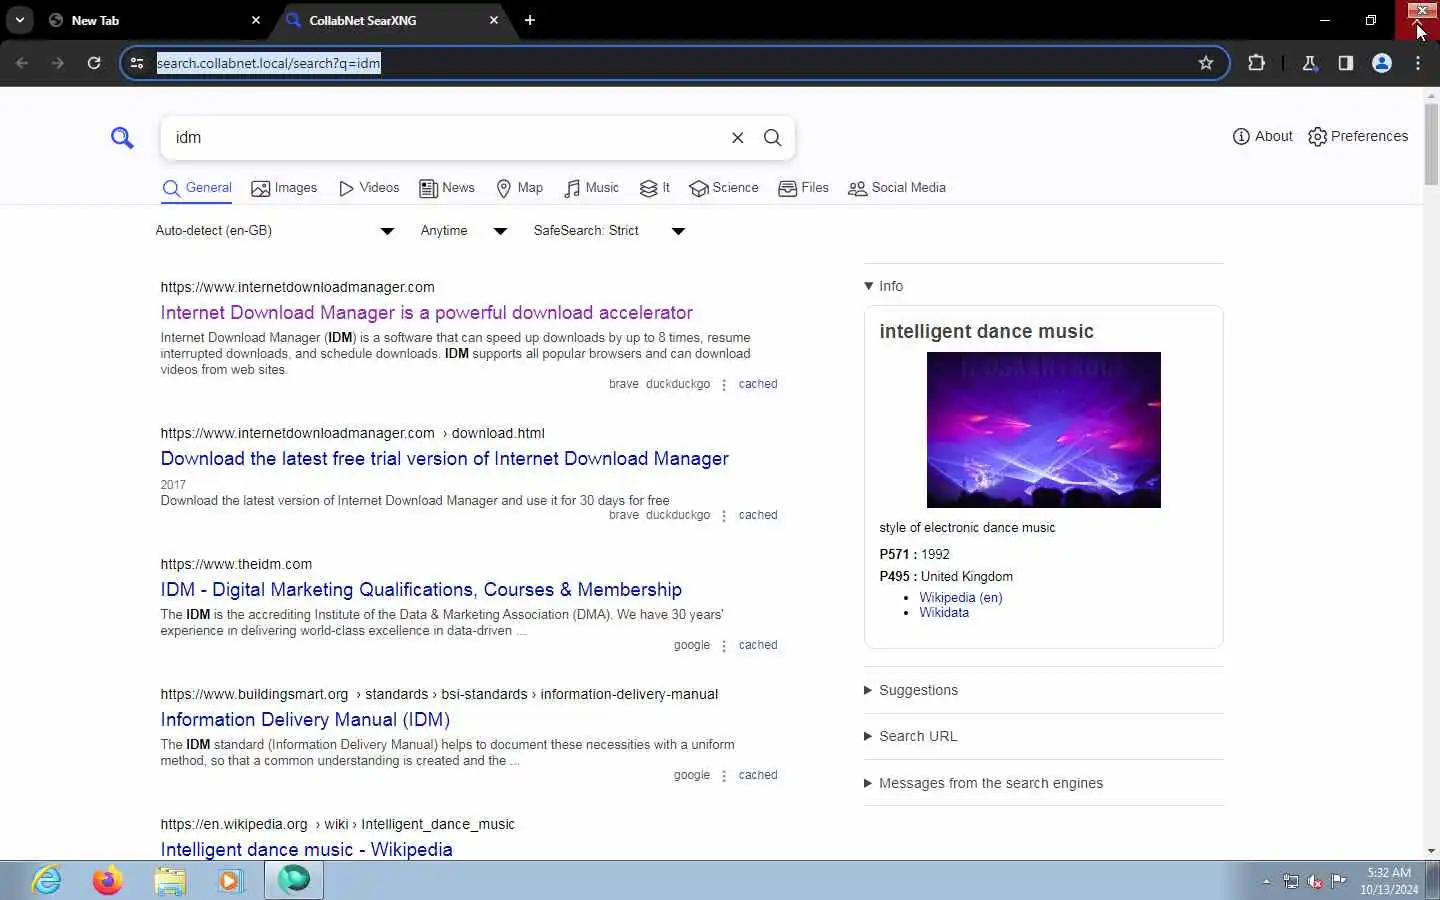The width and height of the screenshot is (1440, 900).
Task: Switch to the Social Media tab
Action: (x=897, y=188)
